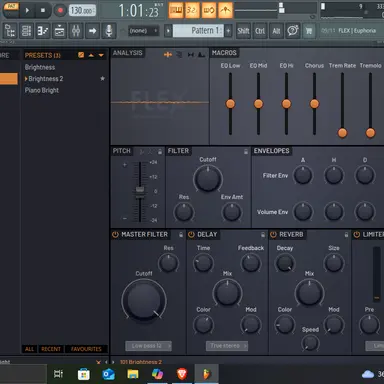Open the shop cart icon

[x=309, y=31]
